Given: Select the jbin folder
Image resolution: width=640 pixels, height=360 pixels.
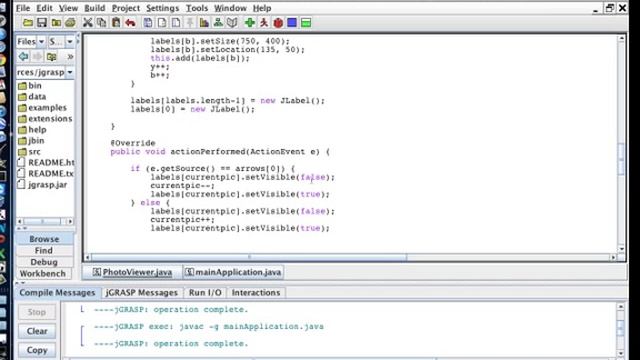Looking at the screenshot, I should pos(31,141).
